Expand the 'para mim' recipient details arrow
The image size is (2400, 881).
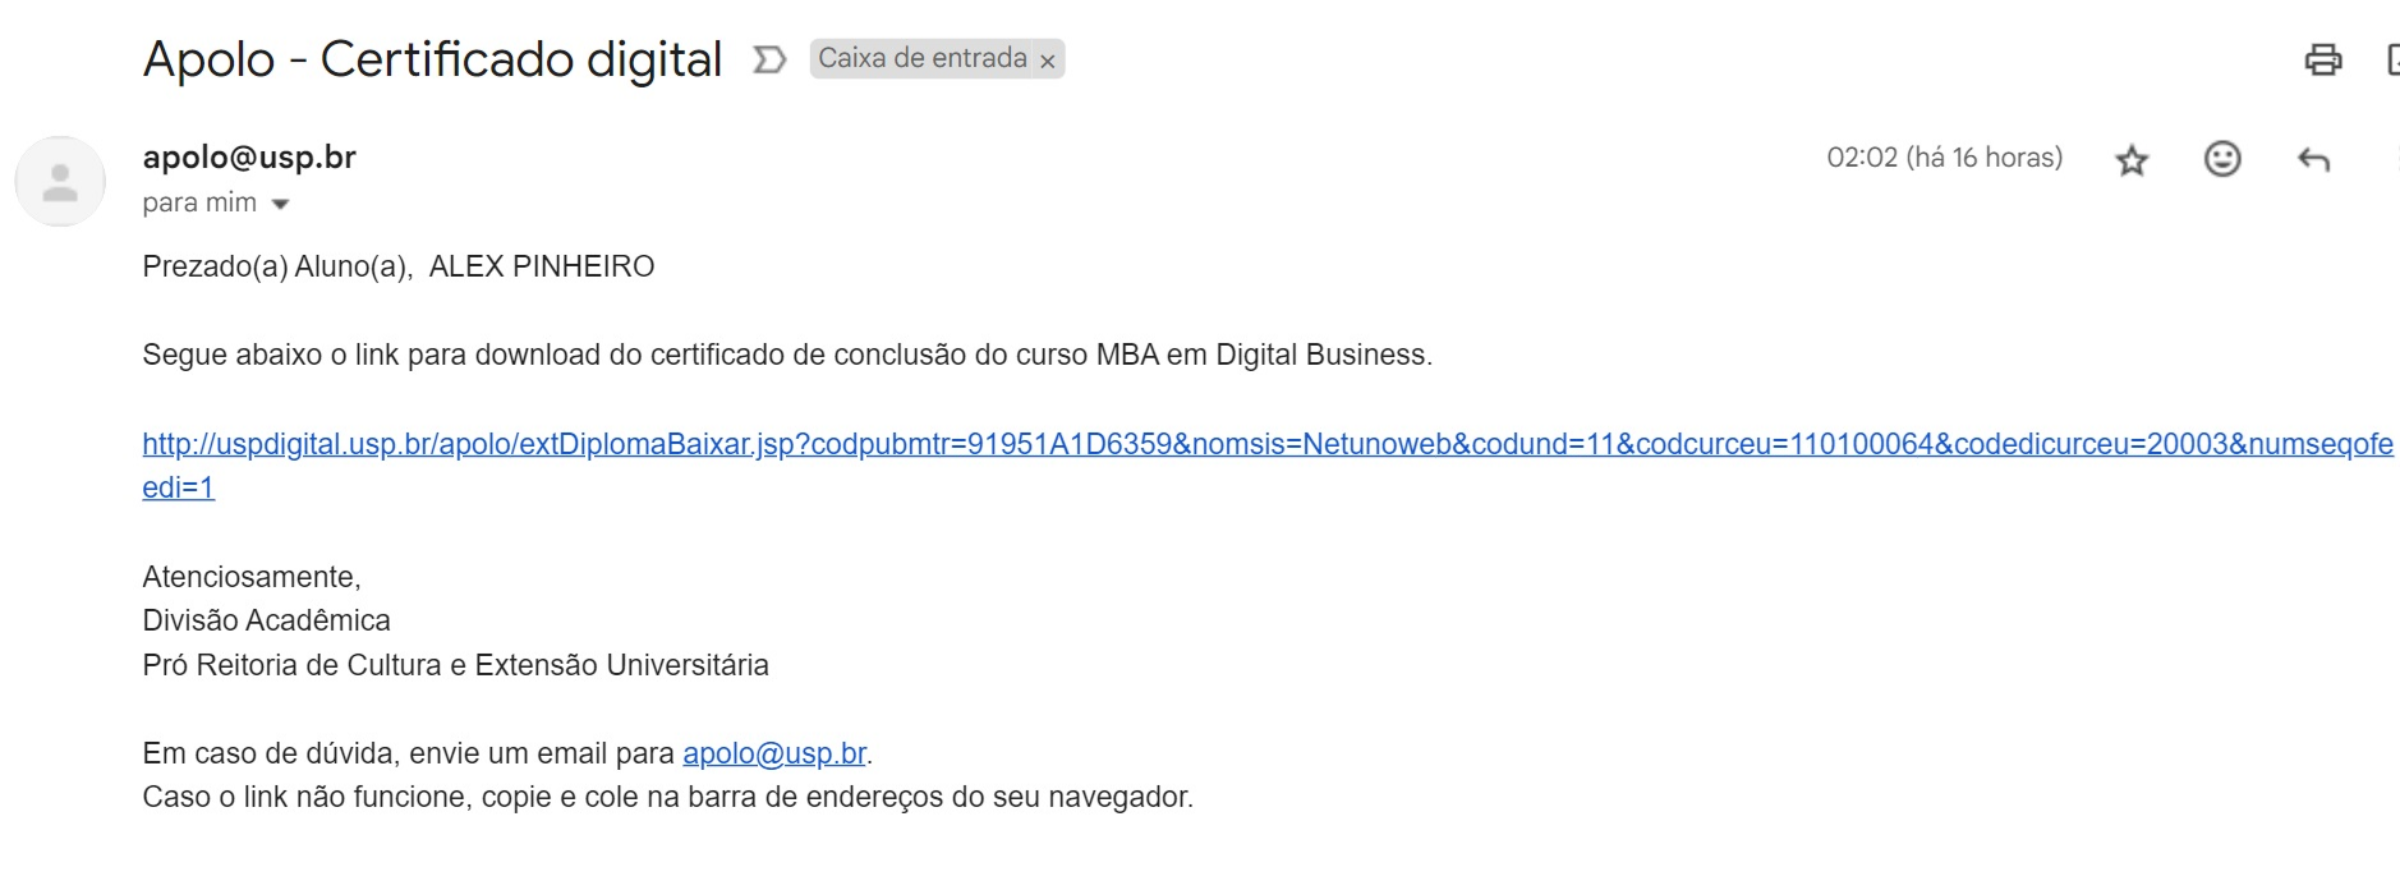pyautogui.click(x=281, y=204)
